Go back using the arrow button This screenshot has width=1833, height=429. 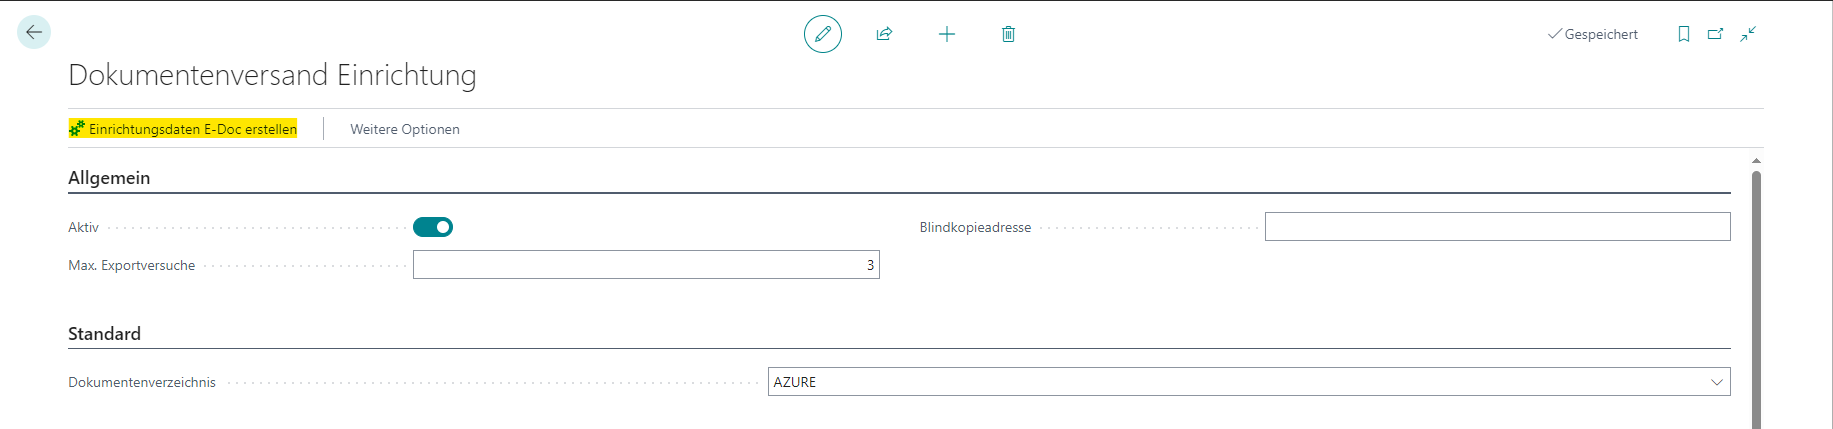tap(34, 33)
